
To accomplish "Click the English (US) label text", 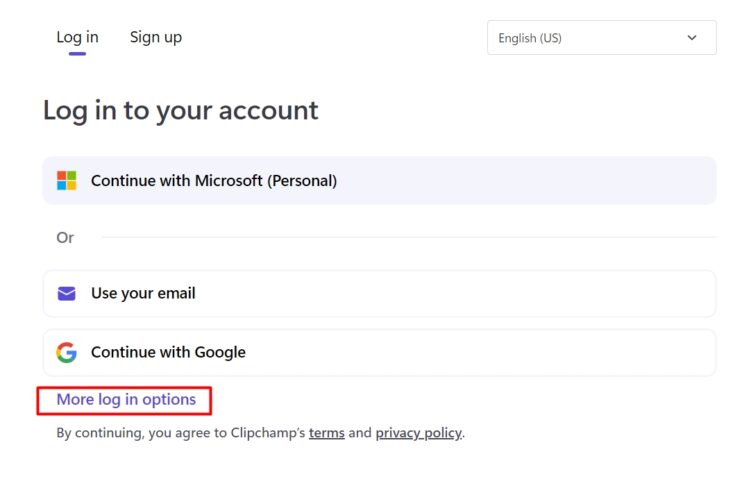I will (x=530, y=38).
